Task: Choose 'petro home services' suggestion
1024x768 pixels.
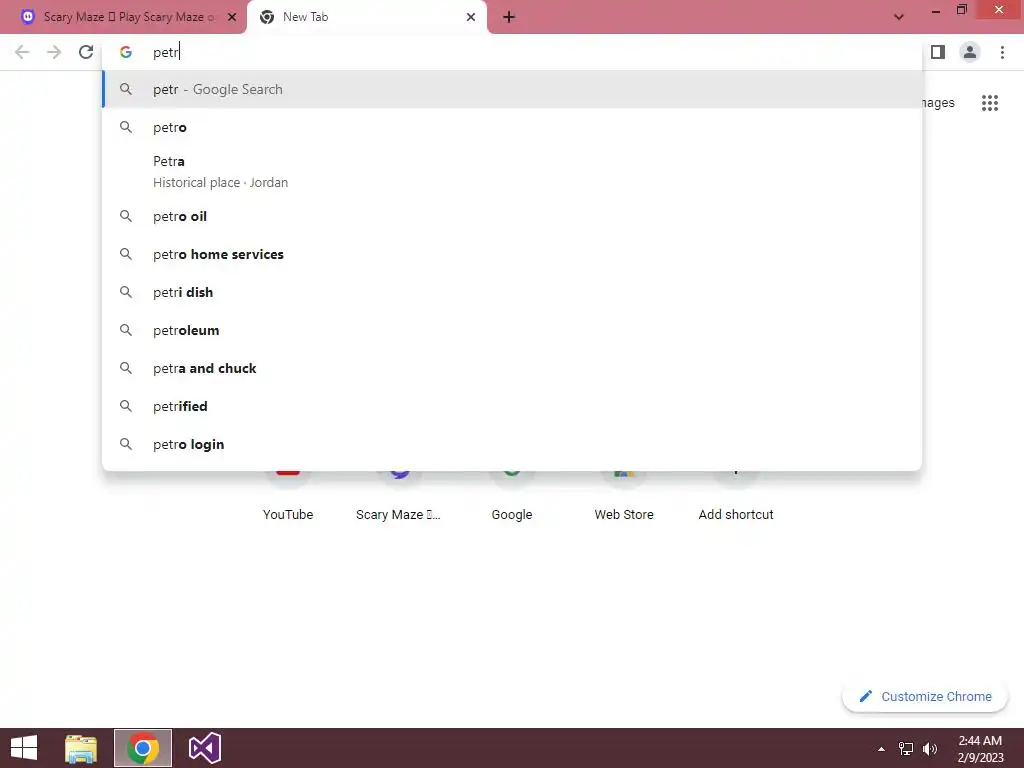Action: click(x=513, y=254)
